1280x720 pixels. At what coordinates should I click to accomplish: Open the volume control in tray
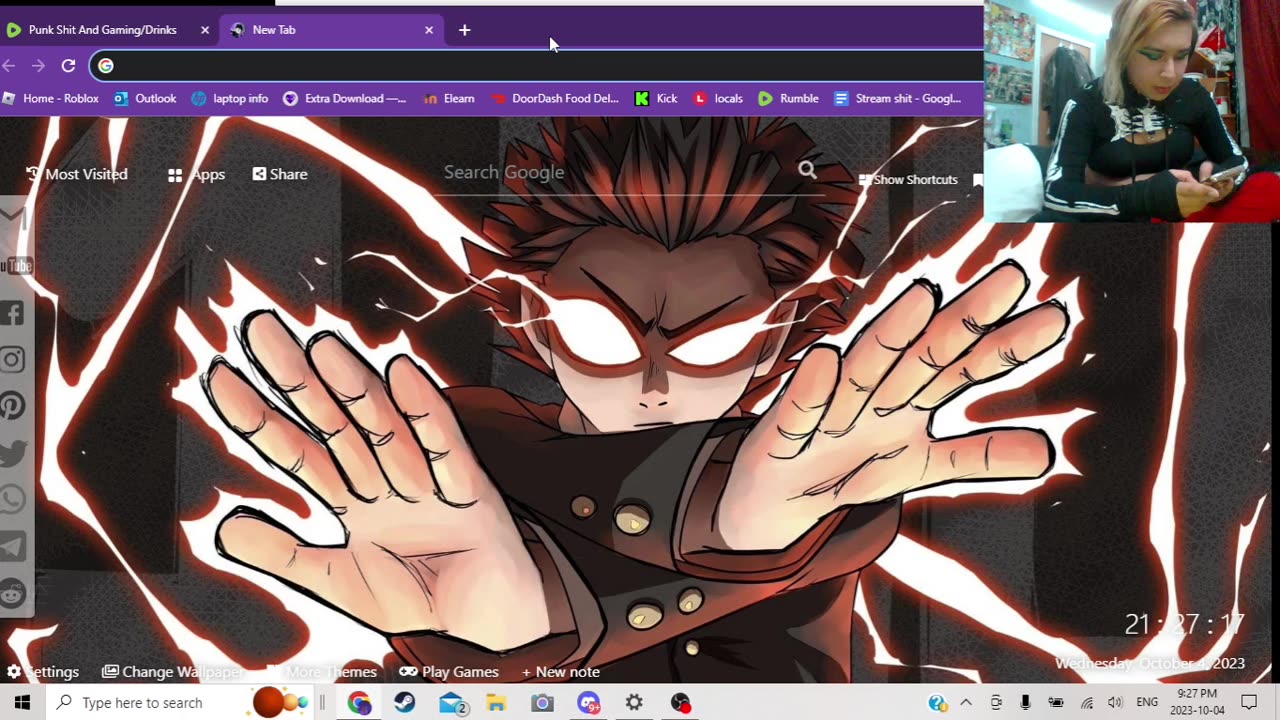pyautogui.click(x=1115, y=703)
